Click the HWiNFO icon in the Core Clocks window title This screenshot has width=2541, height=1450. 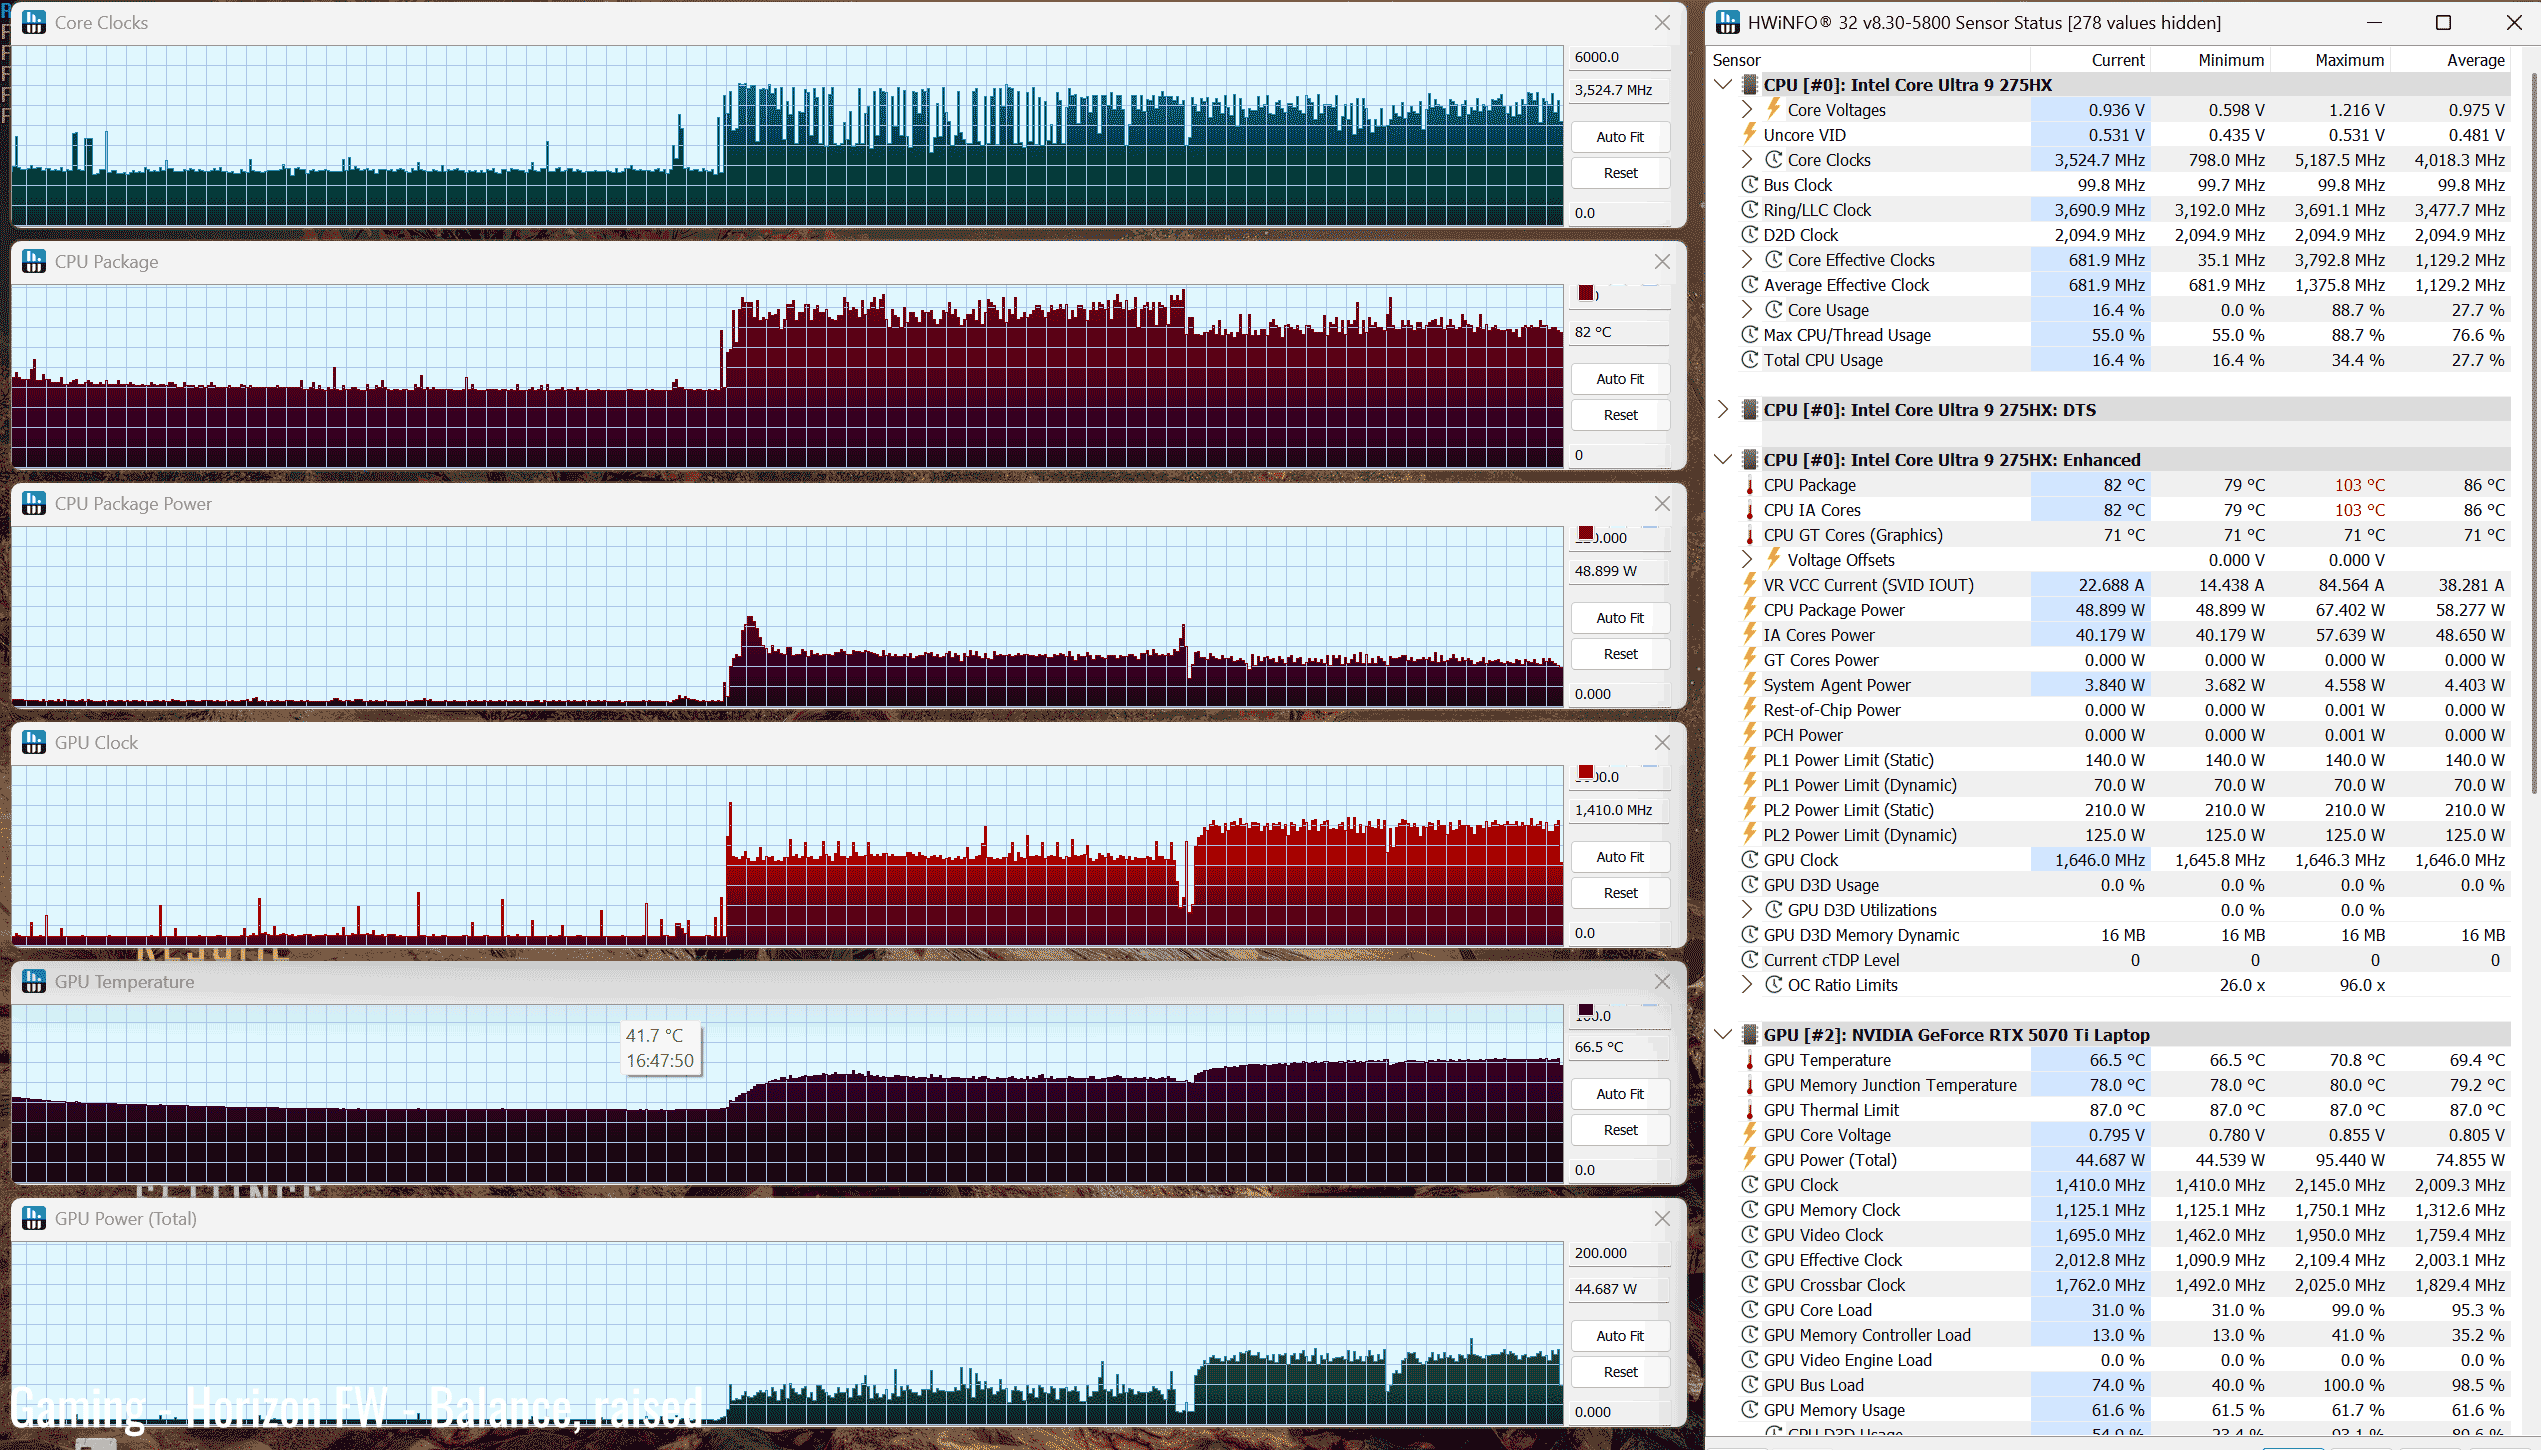[34, 22]
